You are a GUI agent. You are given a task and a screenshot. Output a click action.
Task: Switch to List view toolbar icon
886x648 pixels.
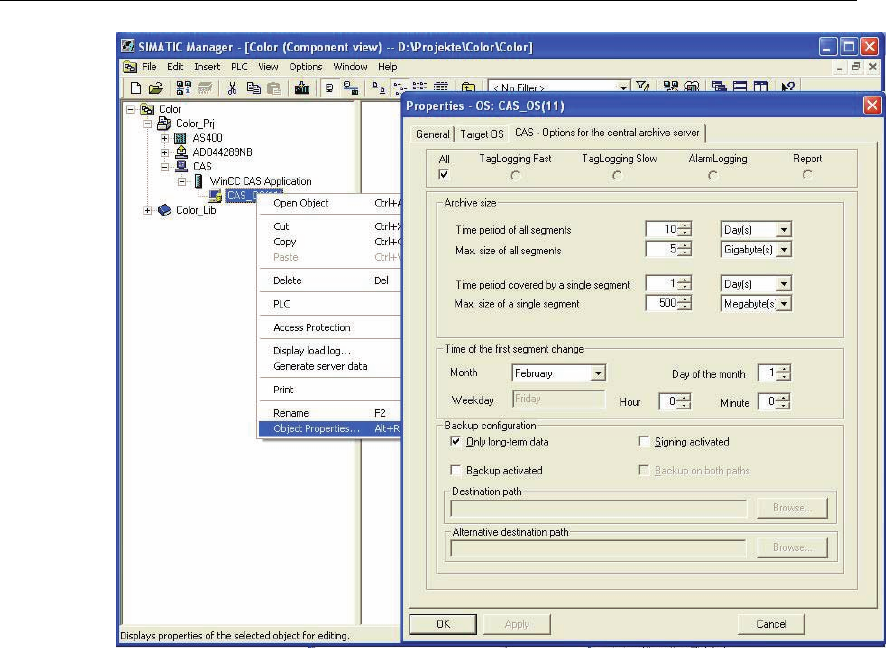(x=419, y=87)
